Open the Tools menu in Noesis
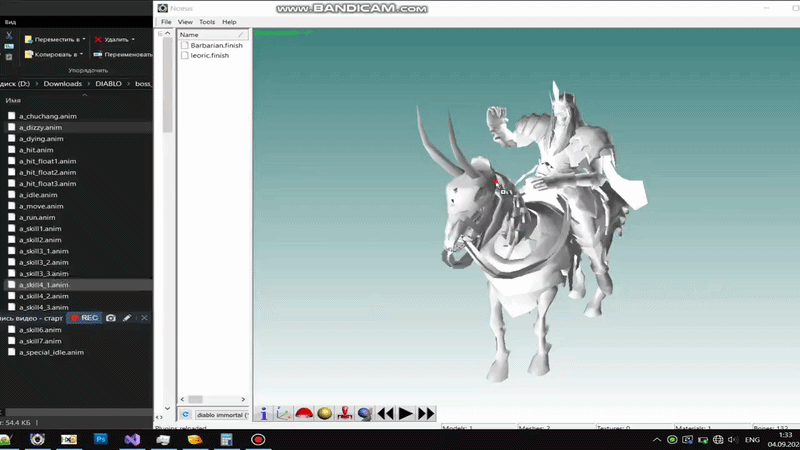The image size is (800, 450). (x=207, y=22)
